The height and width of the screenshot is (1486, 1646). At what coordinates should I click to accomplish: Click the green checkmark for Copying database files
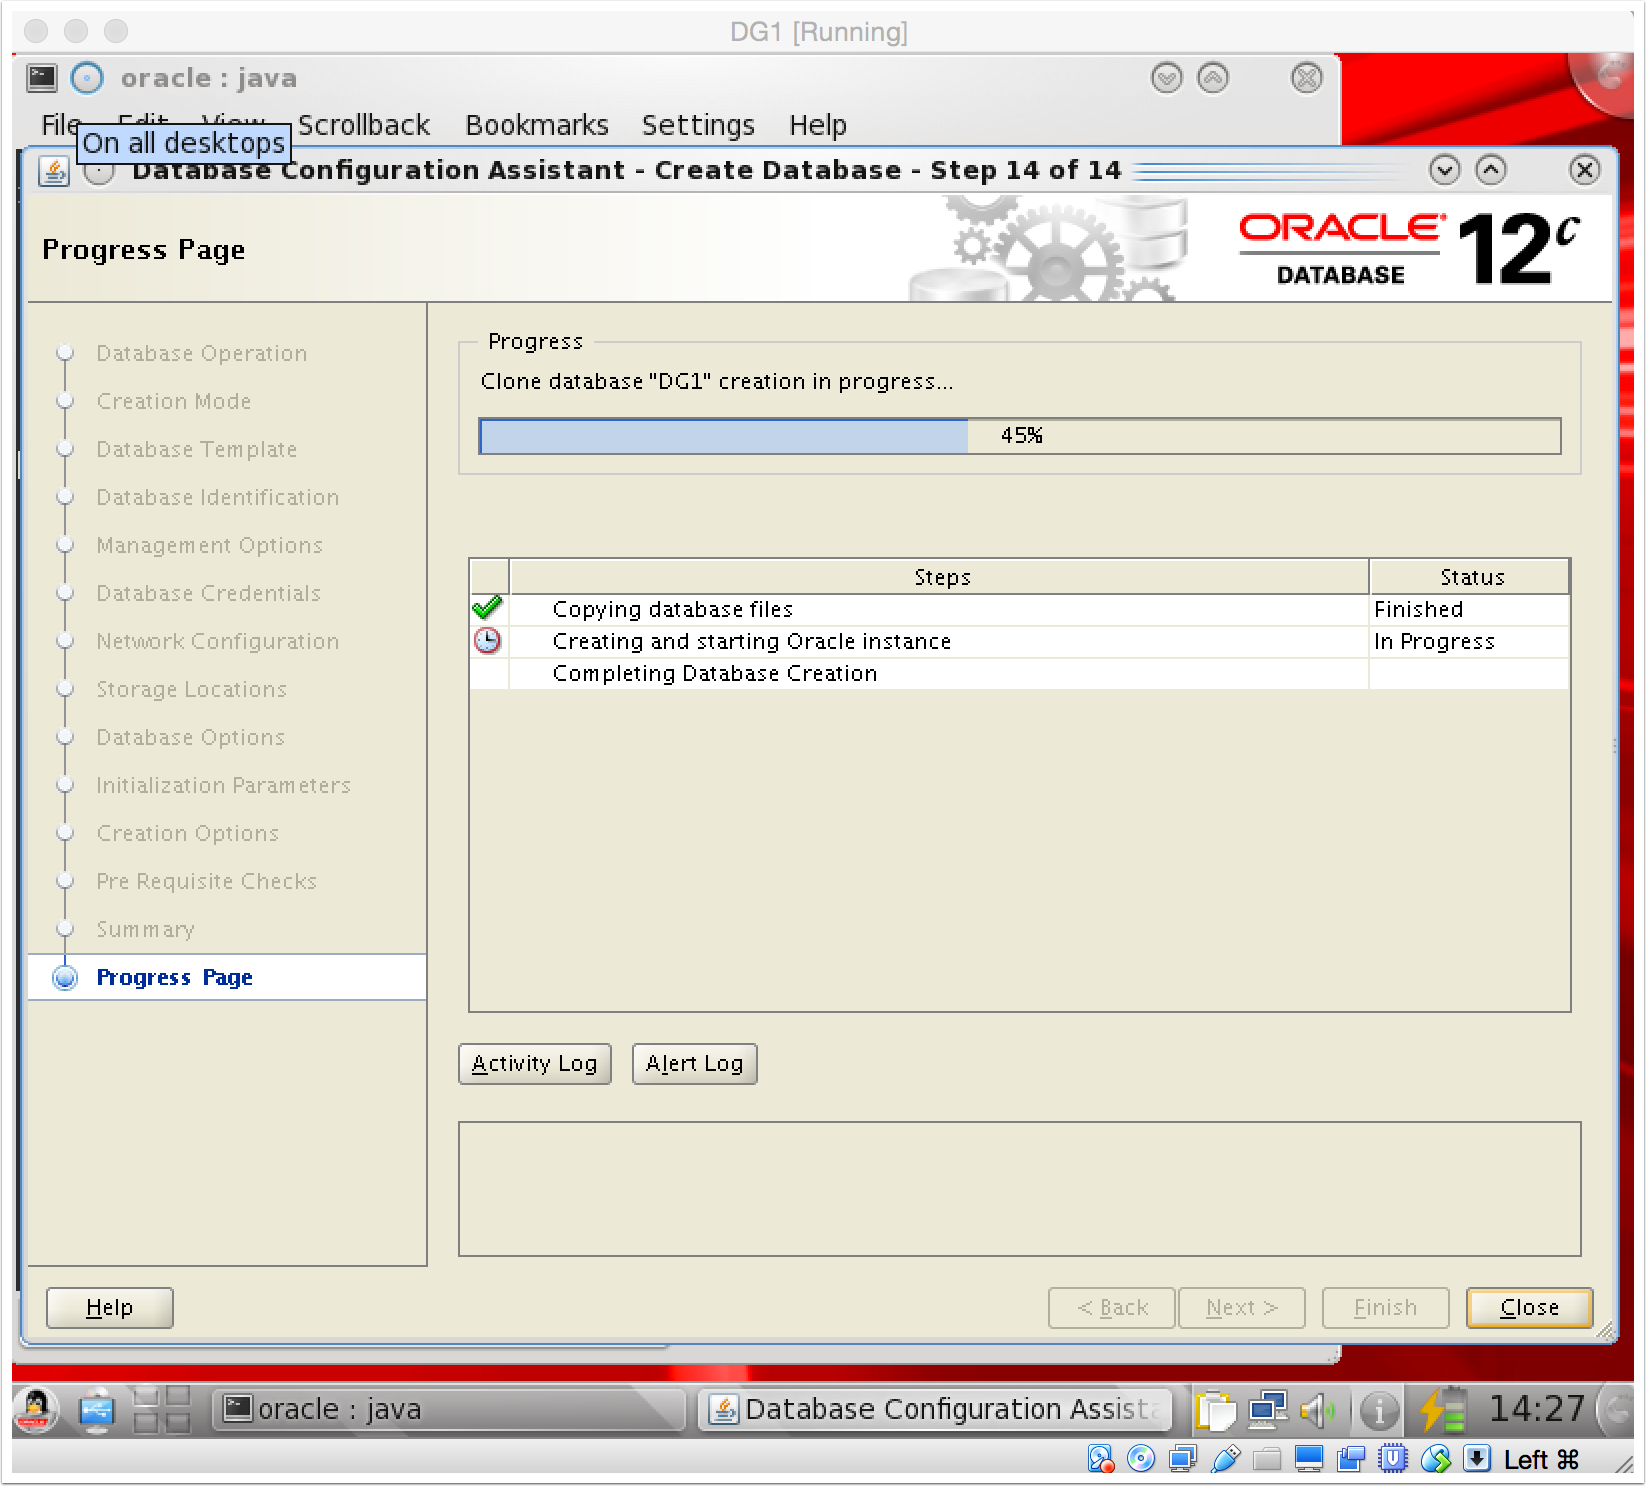coord(487,608)
